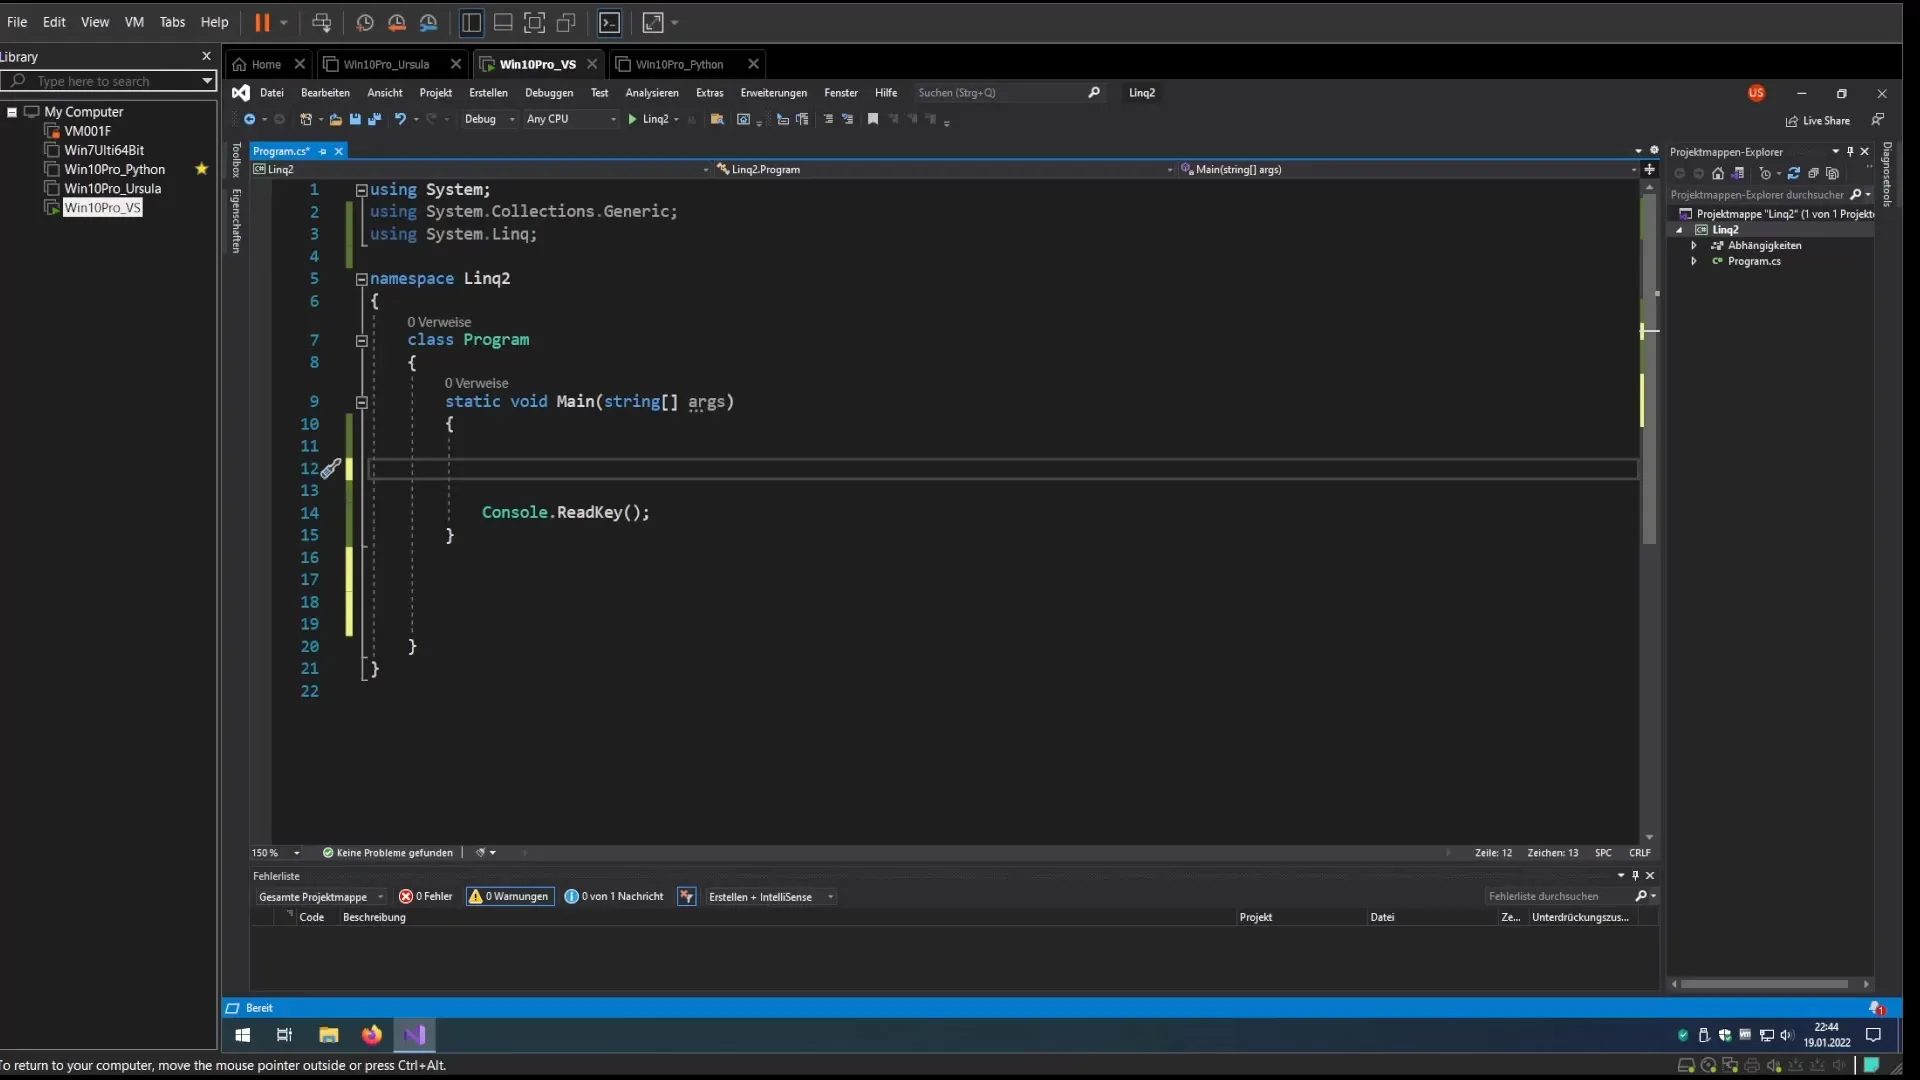Open the Any CPU platform dropdown
Viewport: 1920px width, 1080px height.
pos(571,119)
